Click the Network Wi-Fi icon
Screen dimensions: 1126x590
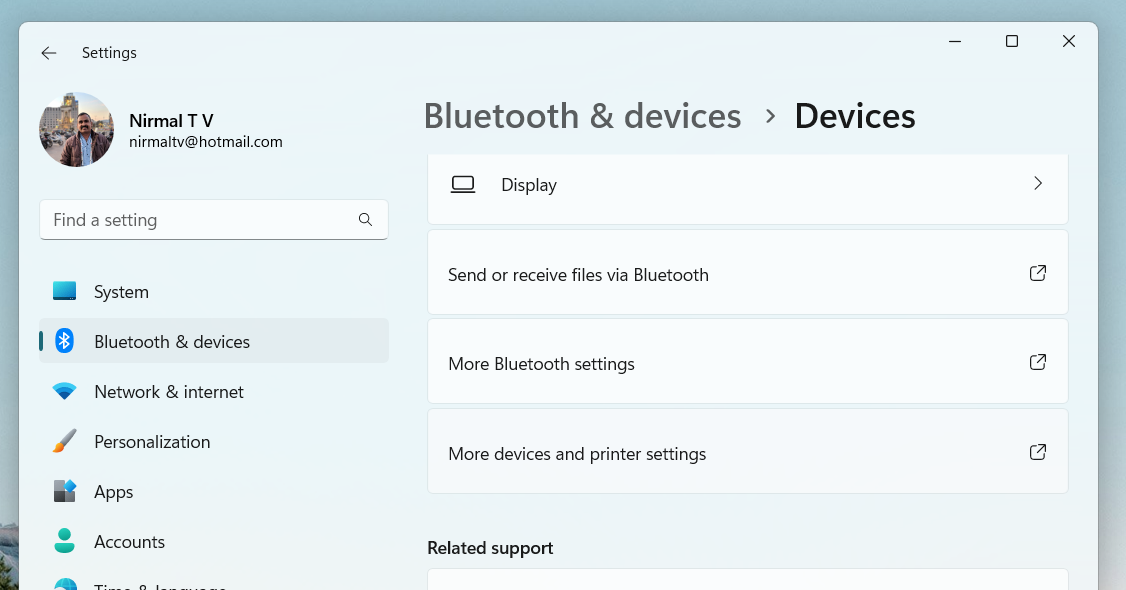point(65,391)
